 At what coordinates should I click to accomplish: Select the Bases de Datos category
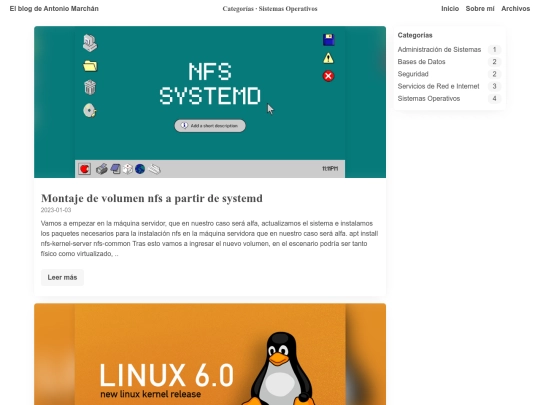pyautogui.click(x=421, y=62)
